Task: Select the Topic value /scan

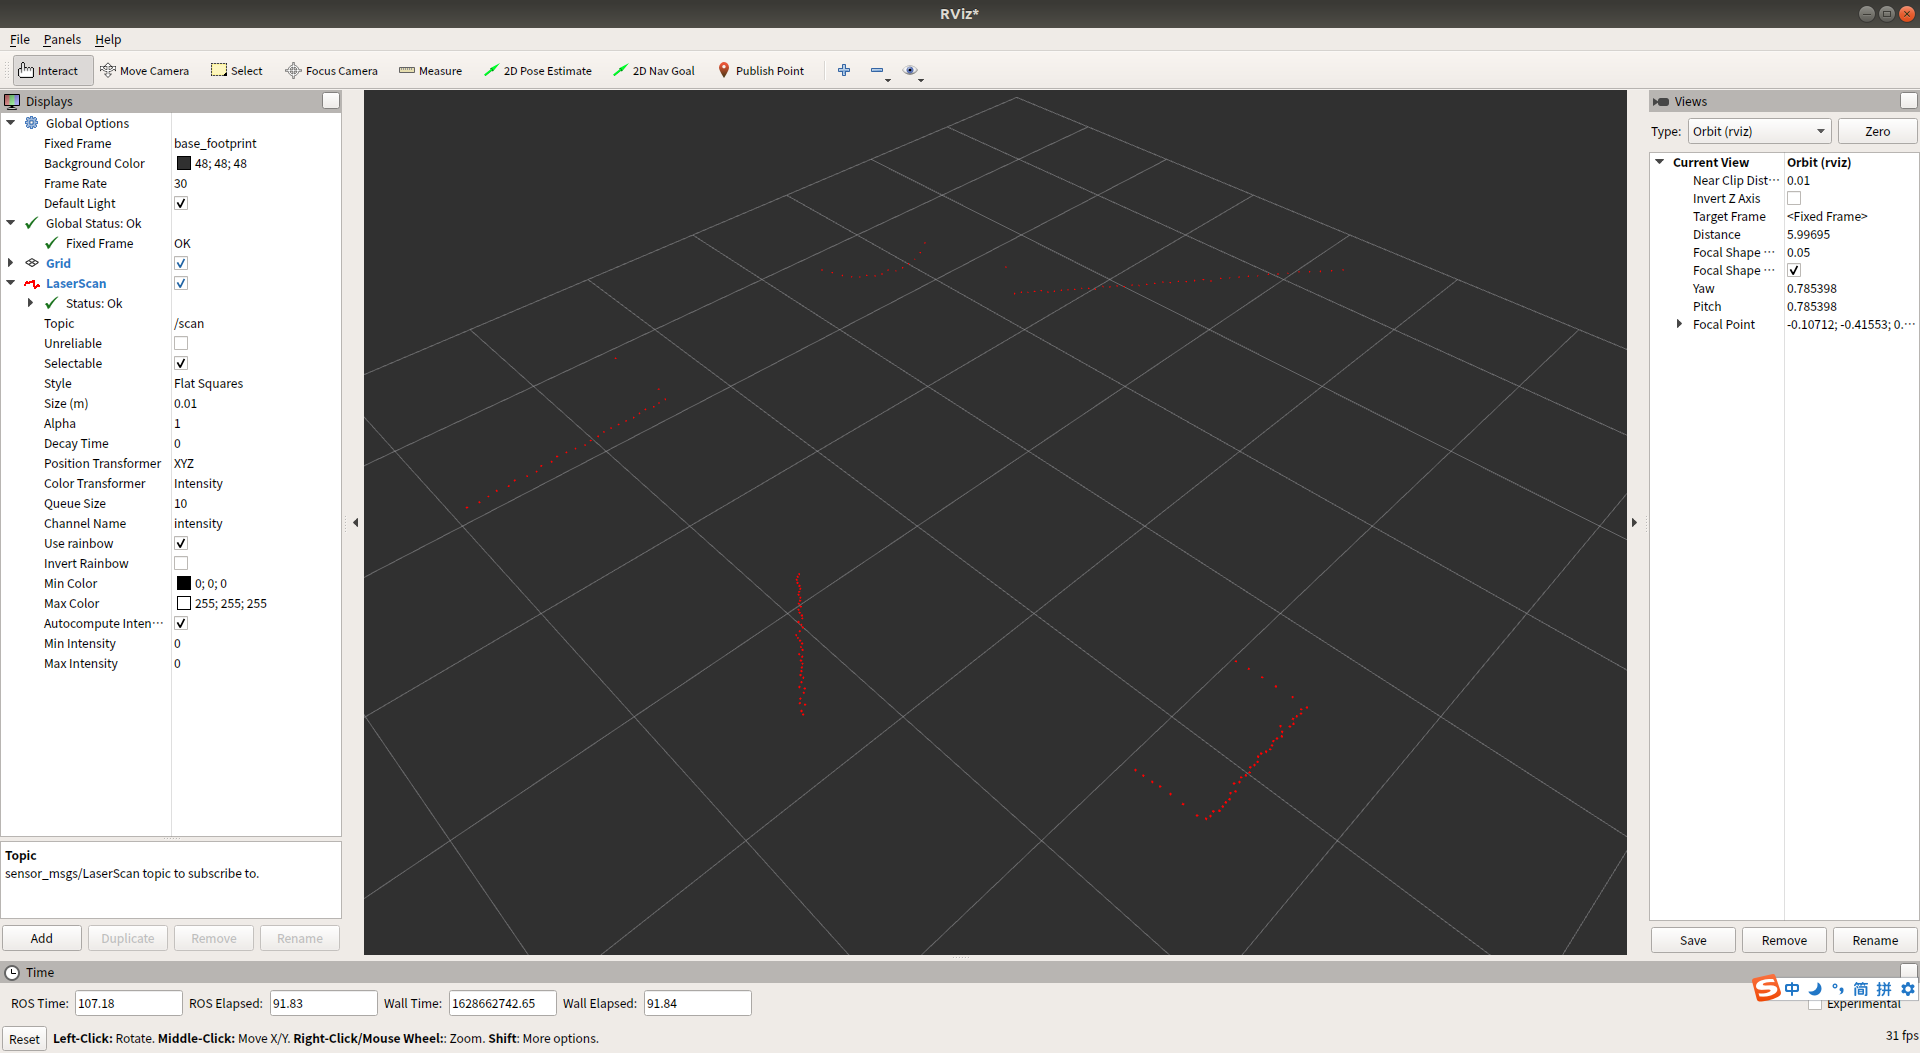Action: (x=189, y=323)
